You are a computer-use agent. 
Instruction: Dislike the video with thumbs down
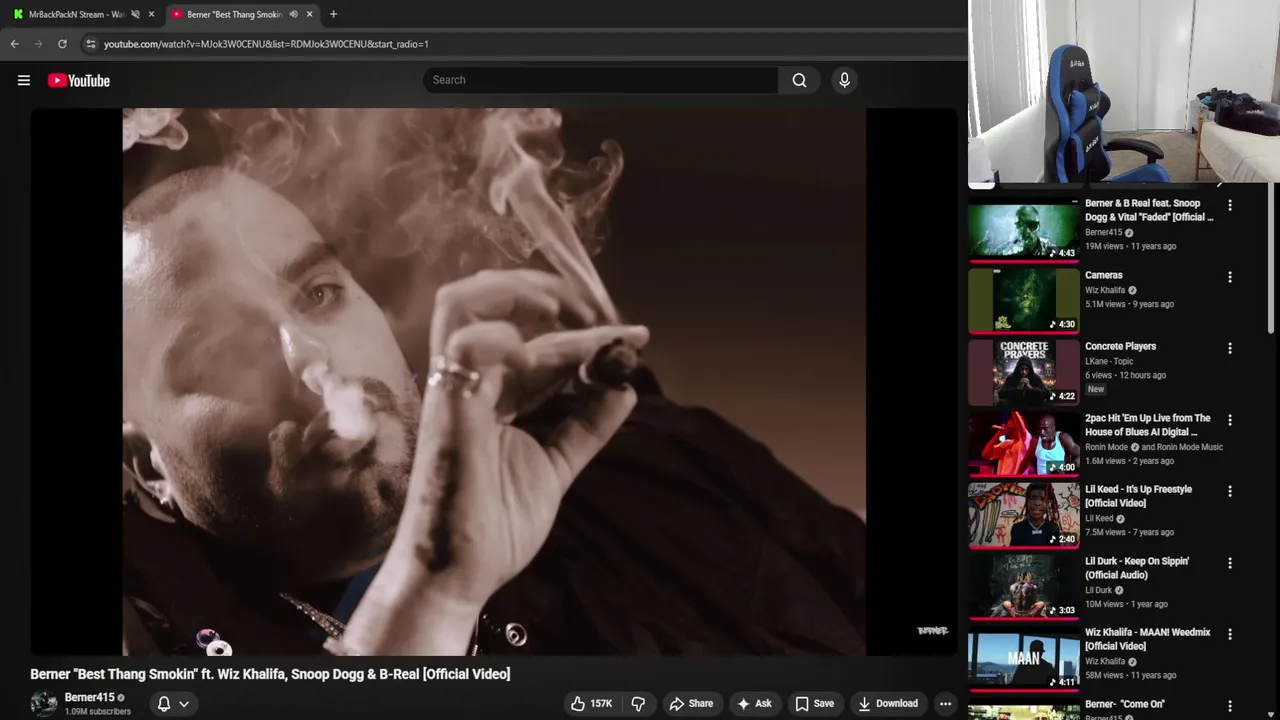[x=638, y=703]
